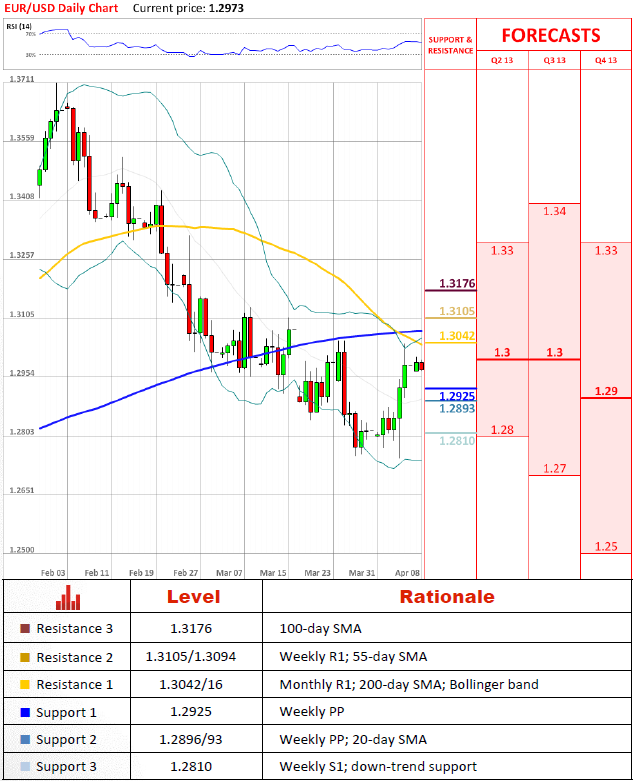Select the Q2 13 forecast column header
The width and height of the screenshot is (634, 781).
[502, 60]
